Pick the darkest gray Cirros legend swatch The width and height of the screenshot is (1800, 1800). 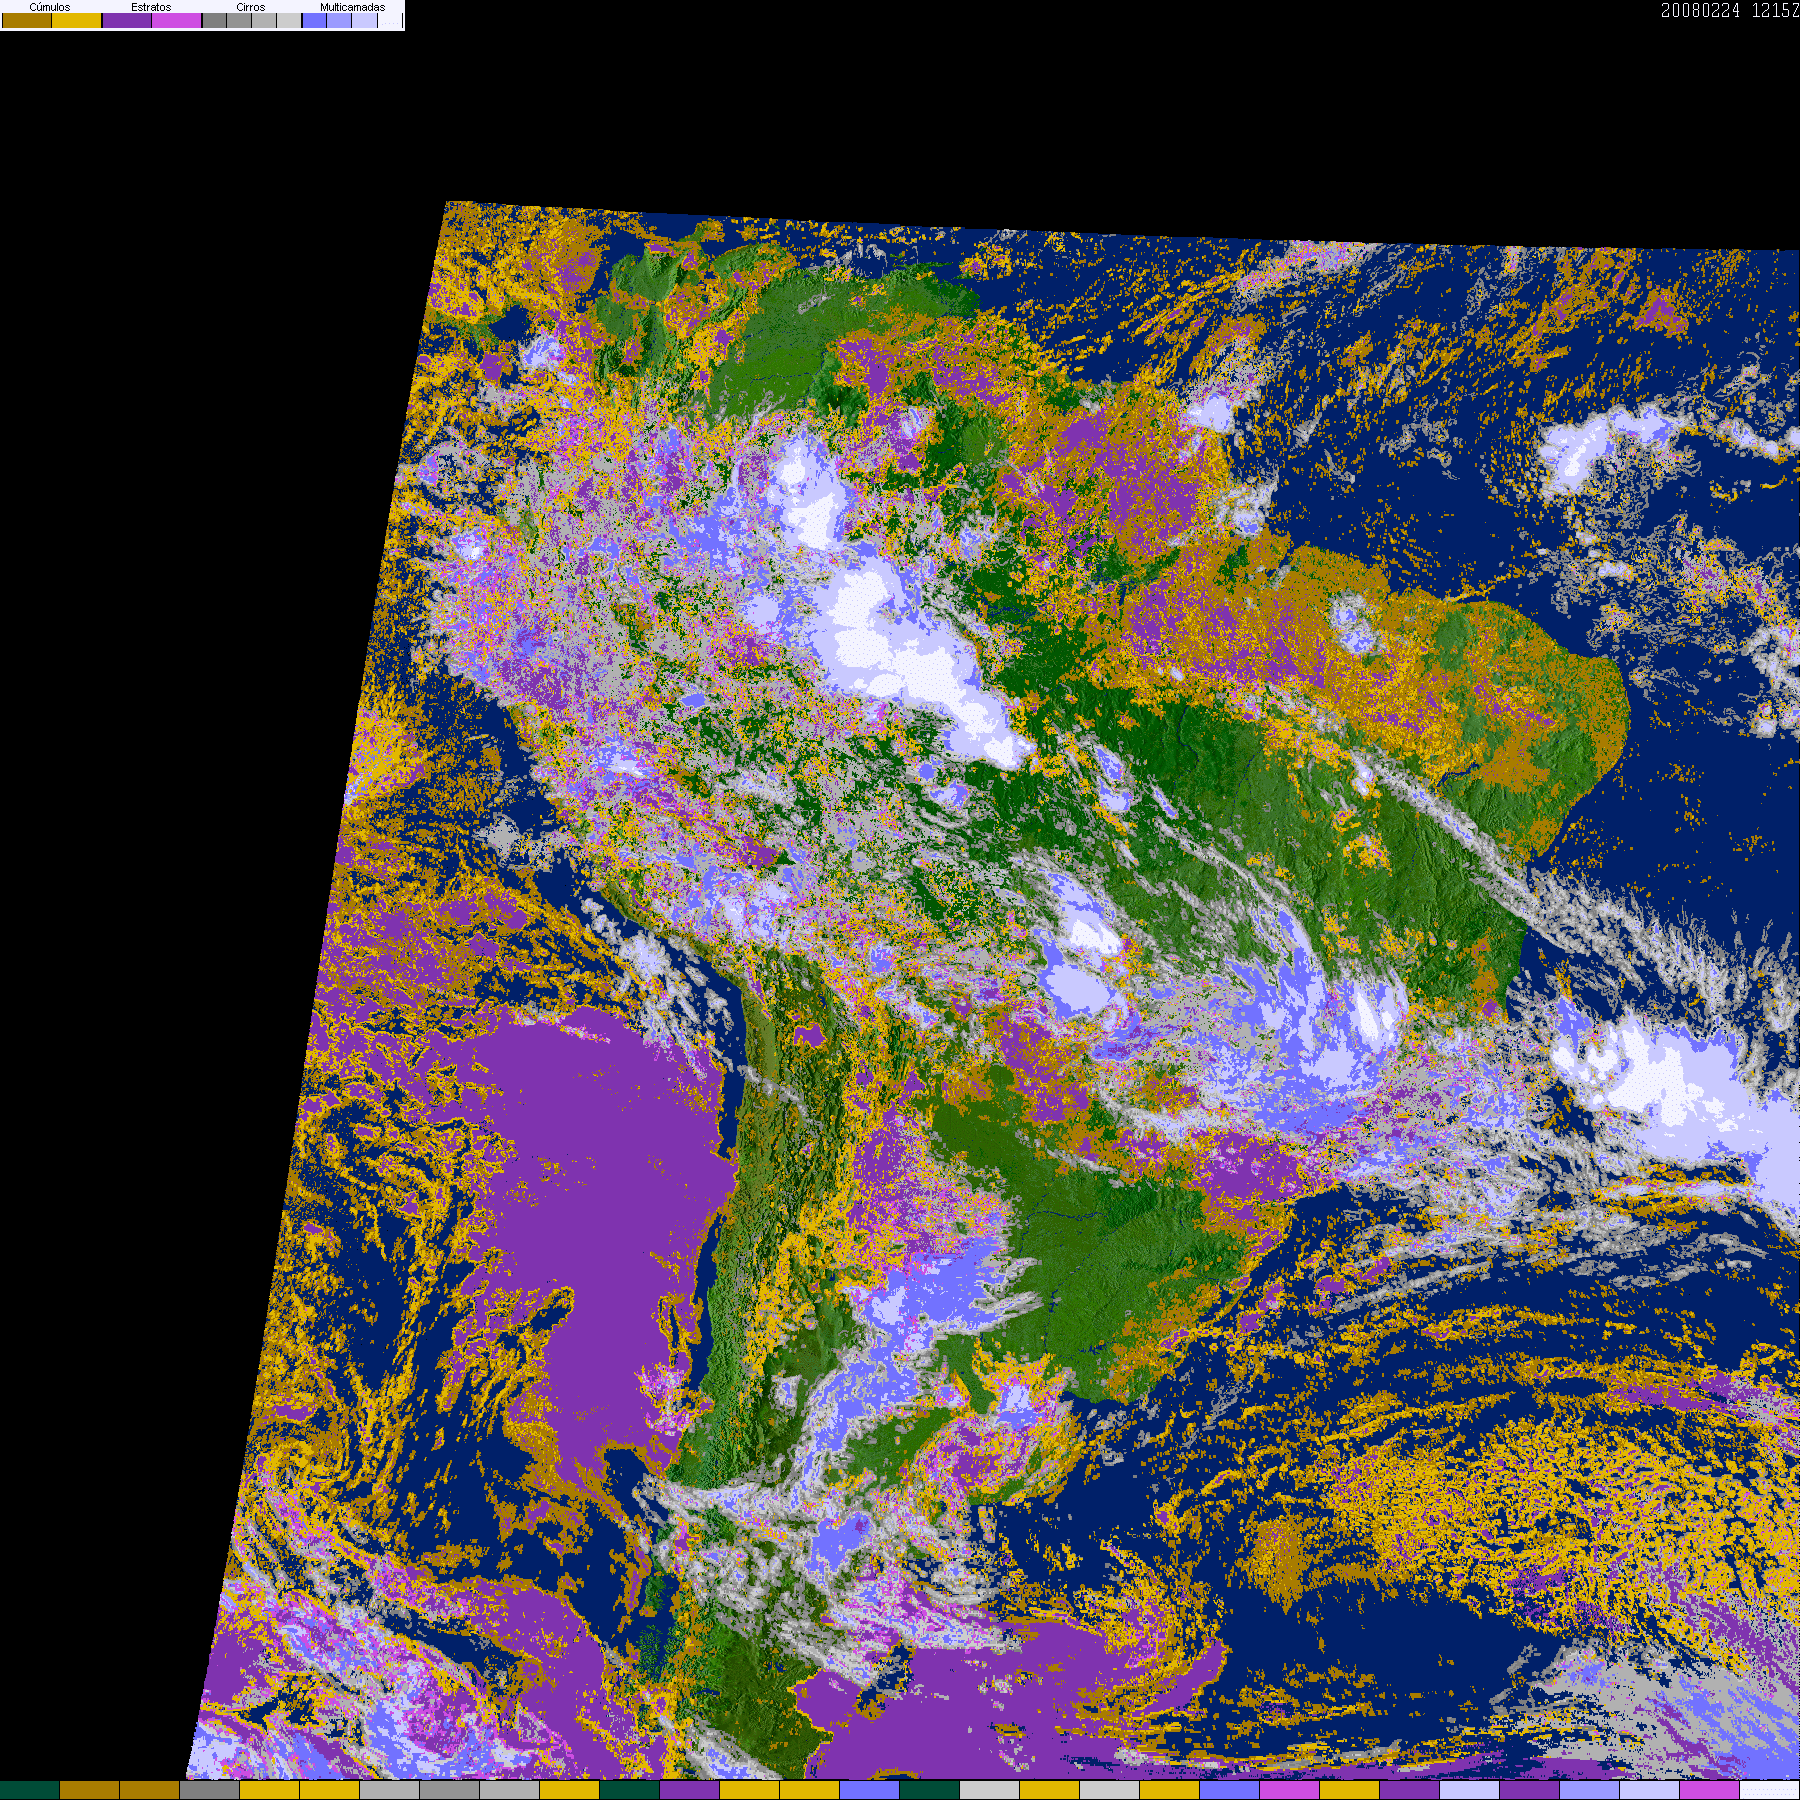click(x=214, y=20)
